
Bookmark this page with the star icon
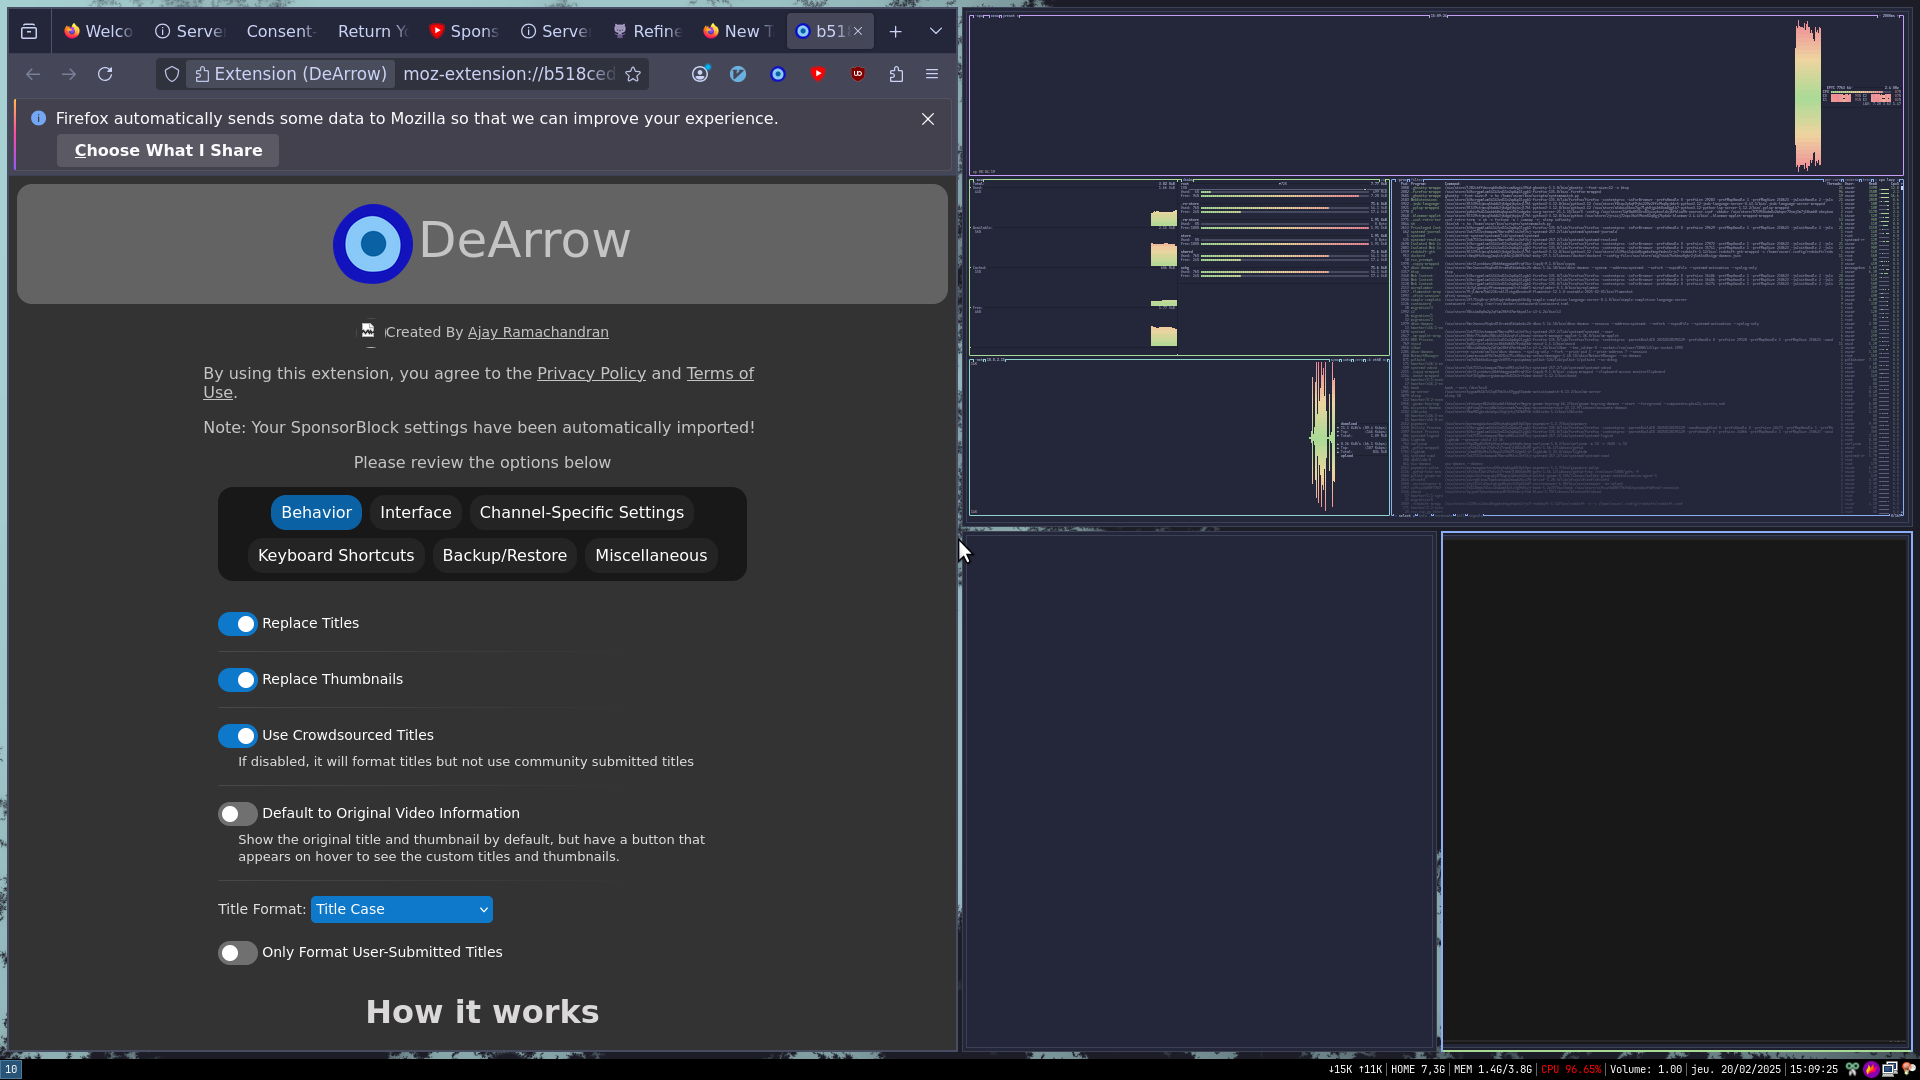pos(633,74)
